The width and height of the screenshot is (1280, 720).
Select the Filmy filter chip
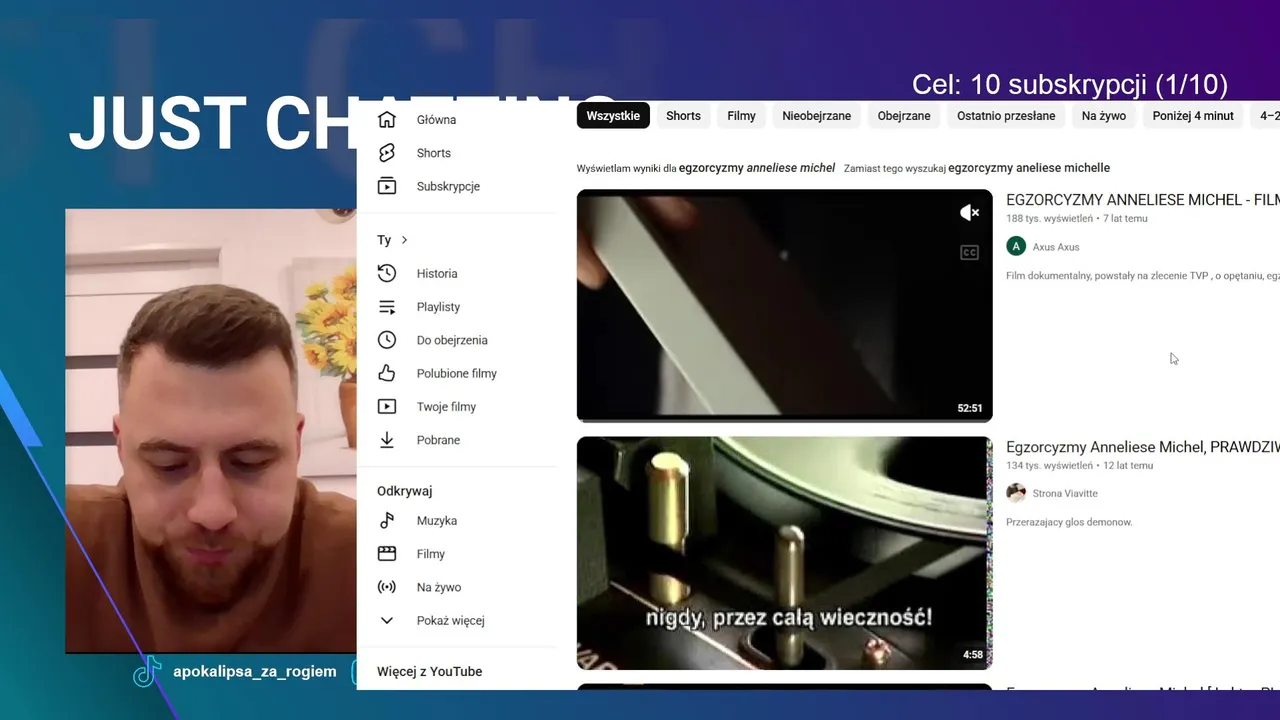point(741,116)
